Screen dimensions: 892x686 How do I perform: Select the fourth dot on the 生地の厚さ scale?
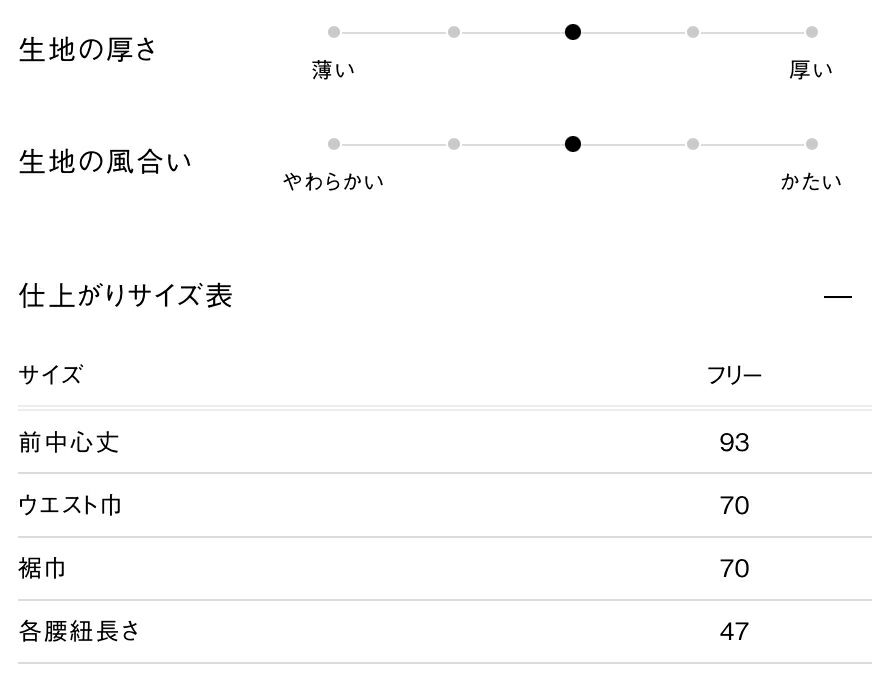[x=693, y=32]
